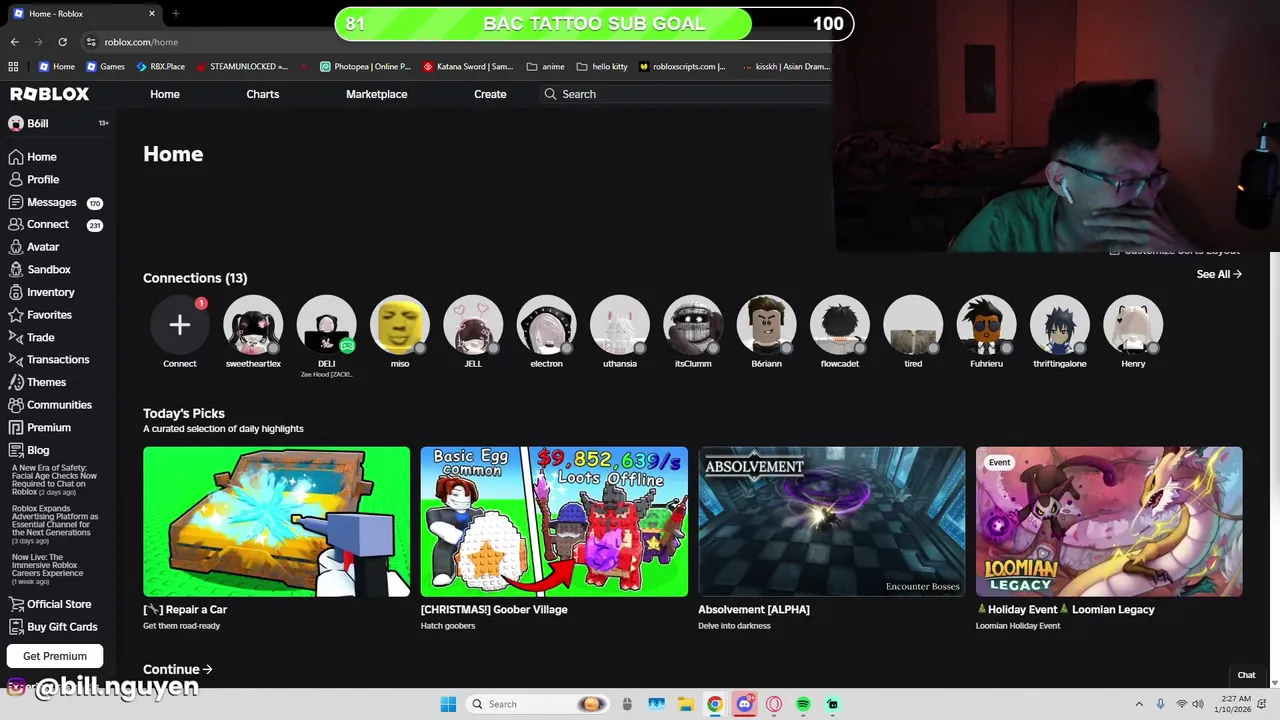Select the Home - Roblox browser tab
Image resolution: width=1280 pixels, height=720 pixels.
83,14
